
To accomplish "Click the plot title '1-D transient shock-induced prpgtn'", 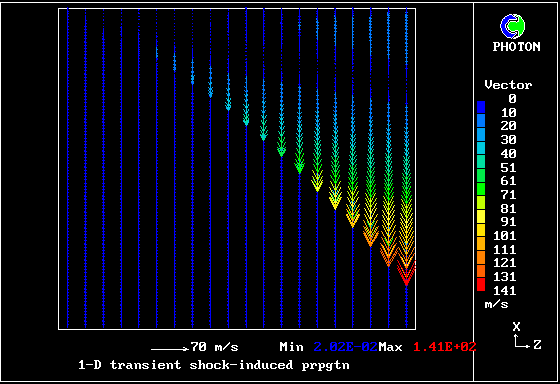I will tap(214, 365).
